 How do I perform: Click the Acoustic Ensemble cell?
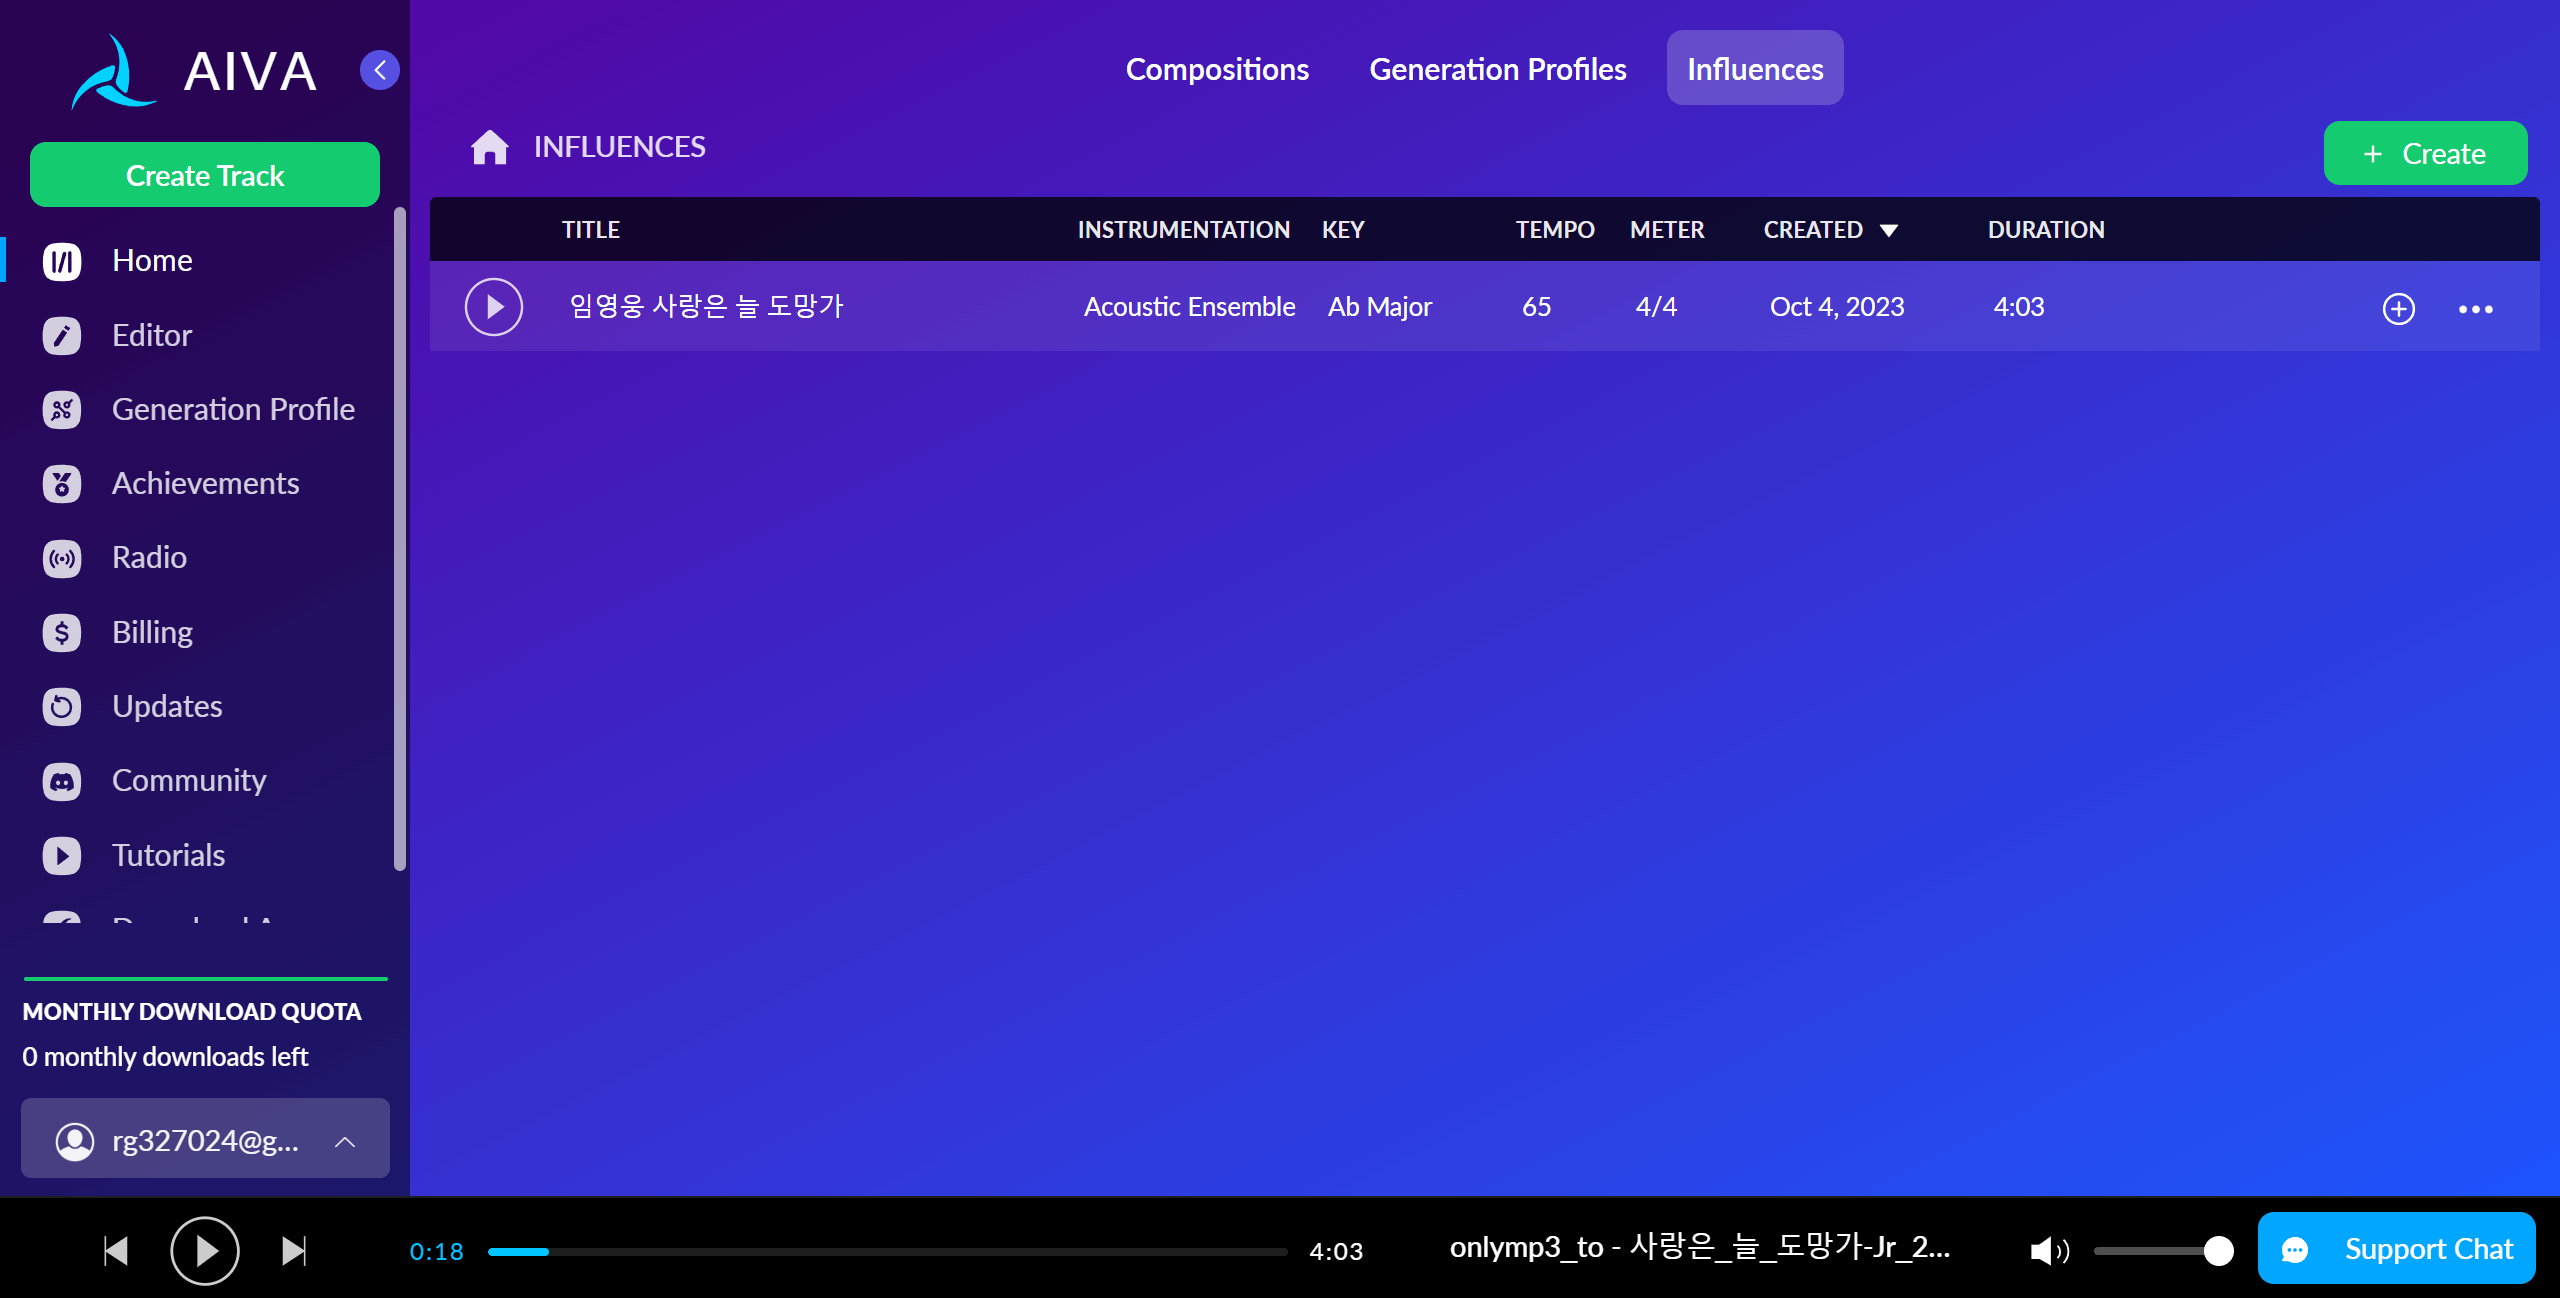[x=1189, y=306]
